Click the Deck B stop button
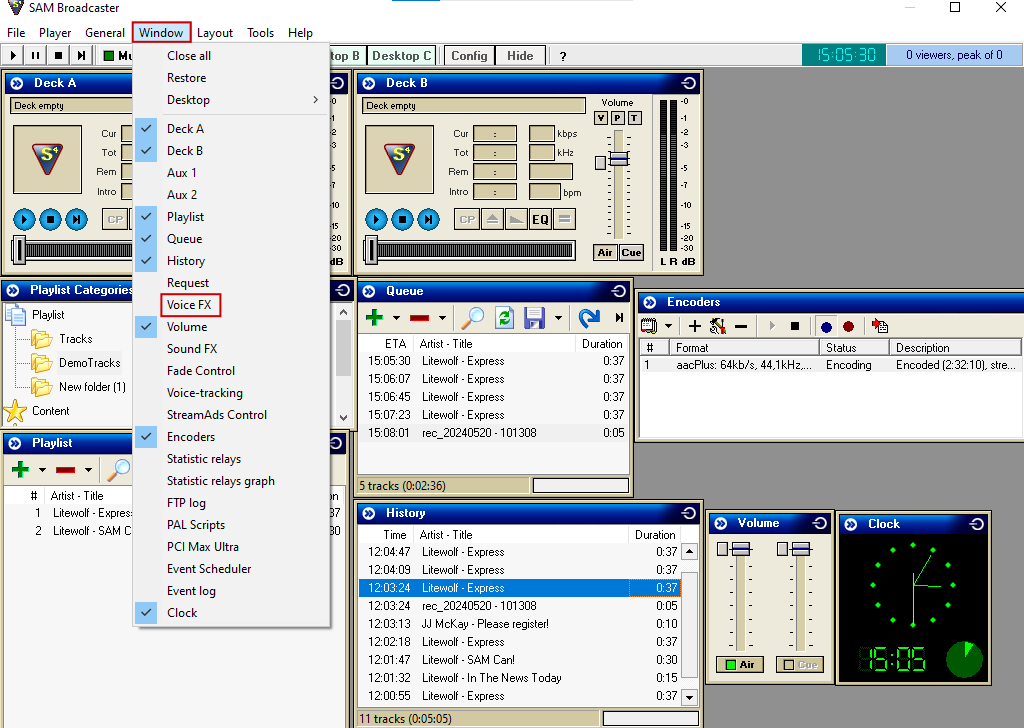Screen dimensions: 1024x728 pos(402,219)
